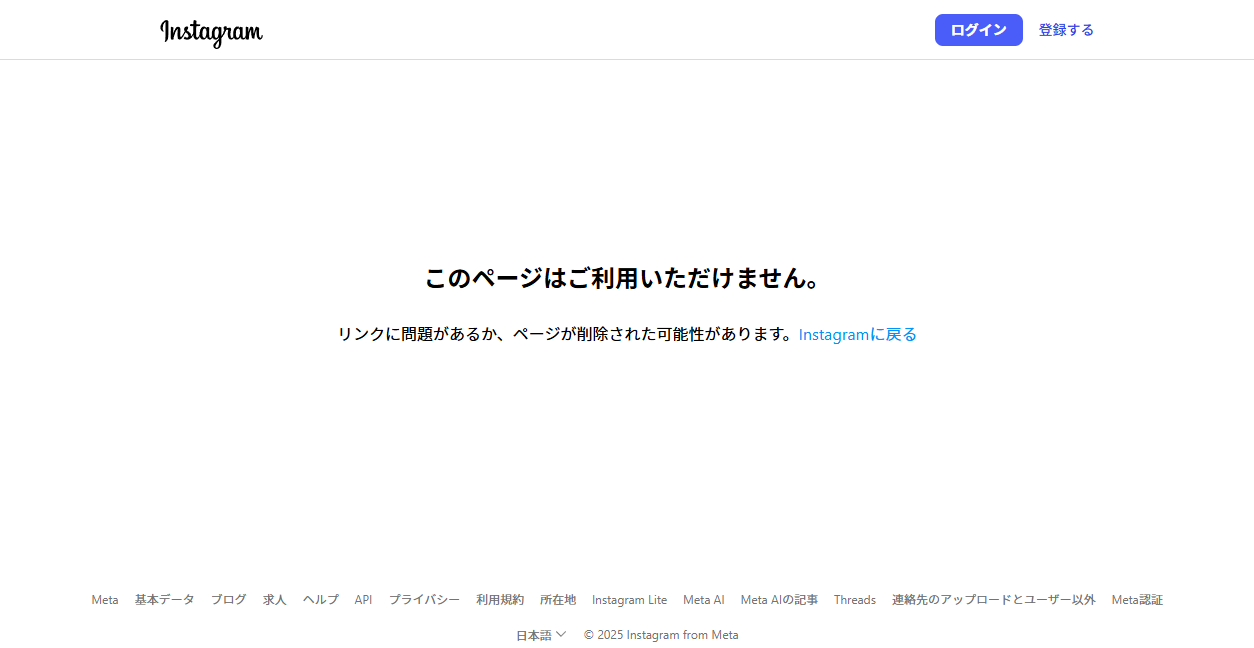Click the 求人 footer link
Viewport: 1254px width, 648px height.
[273, 599]
